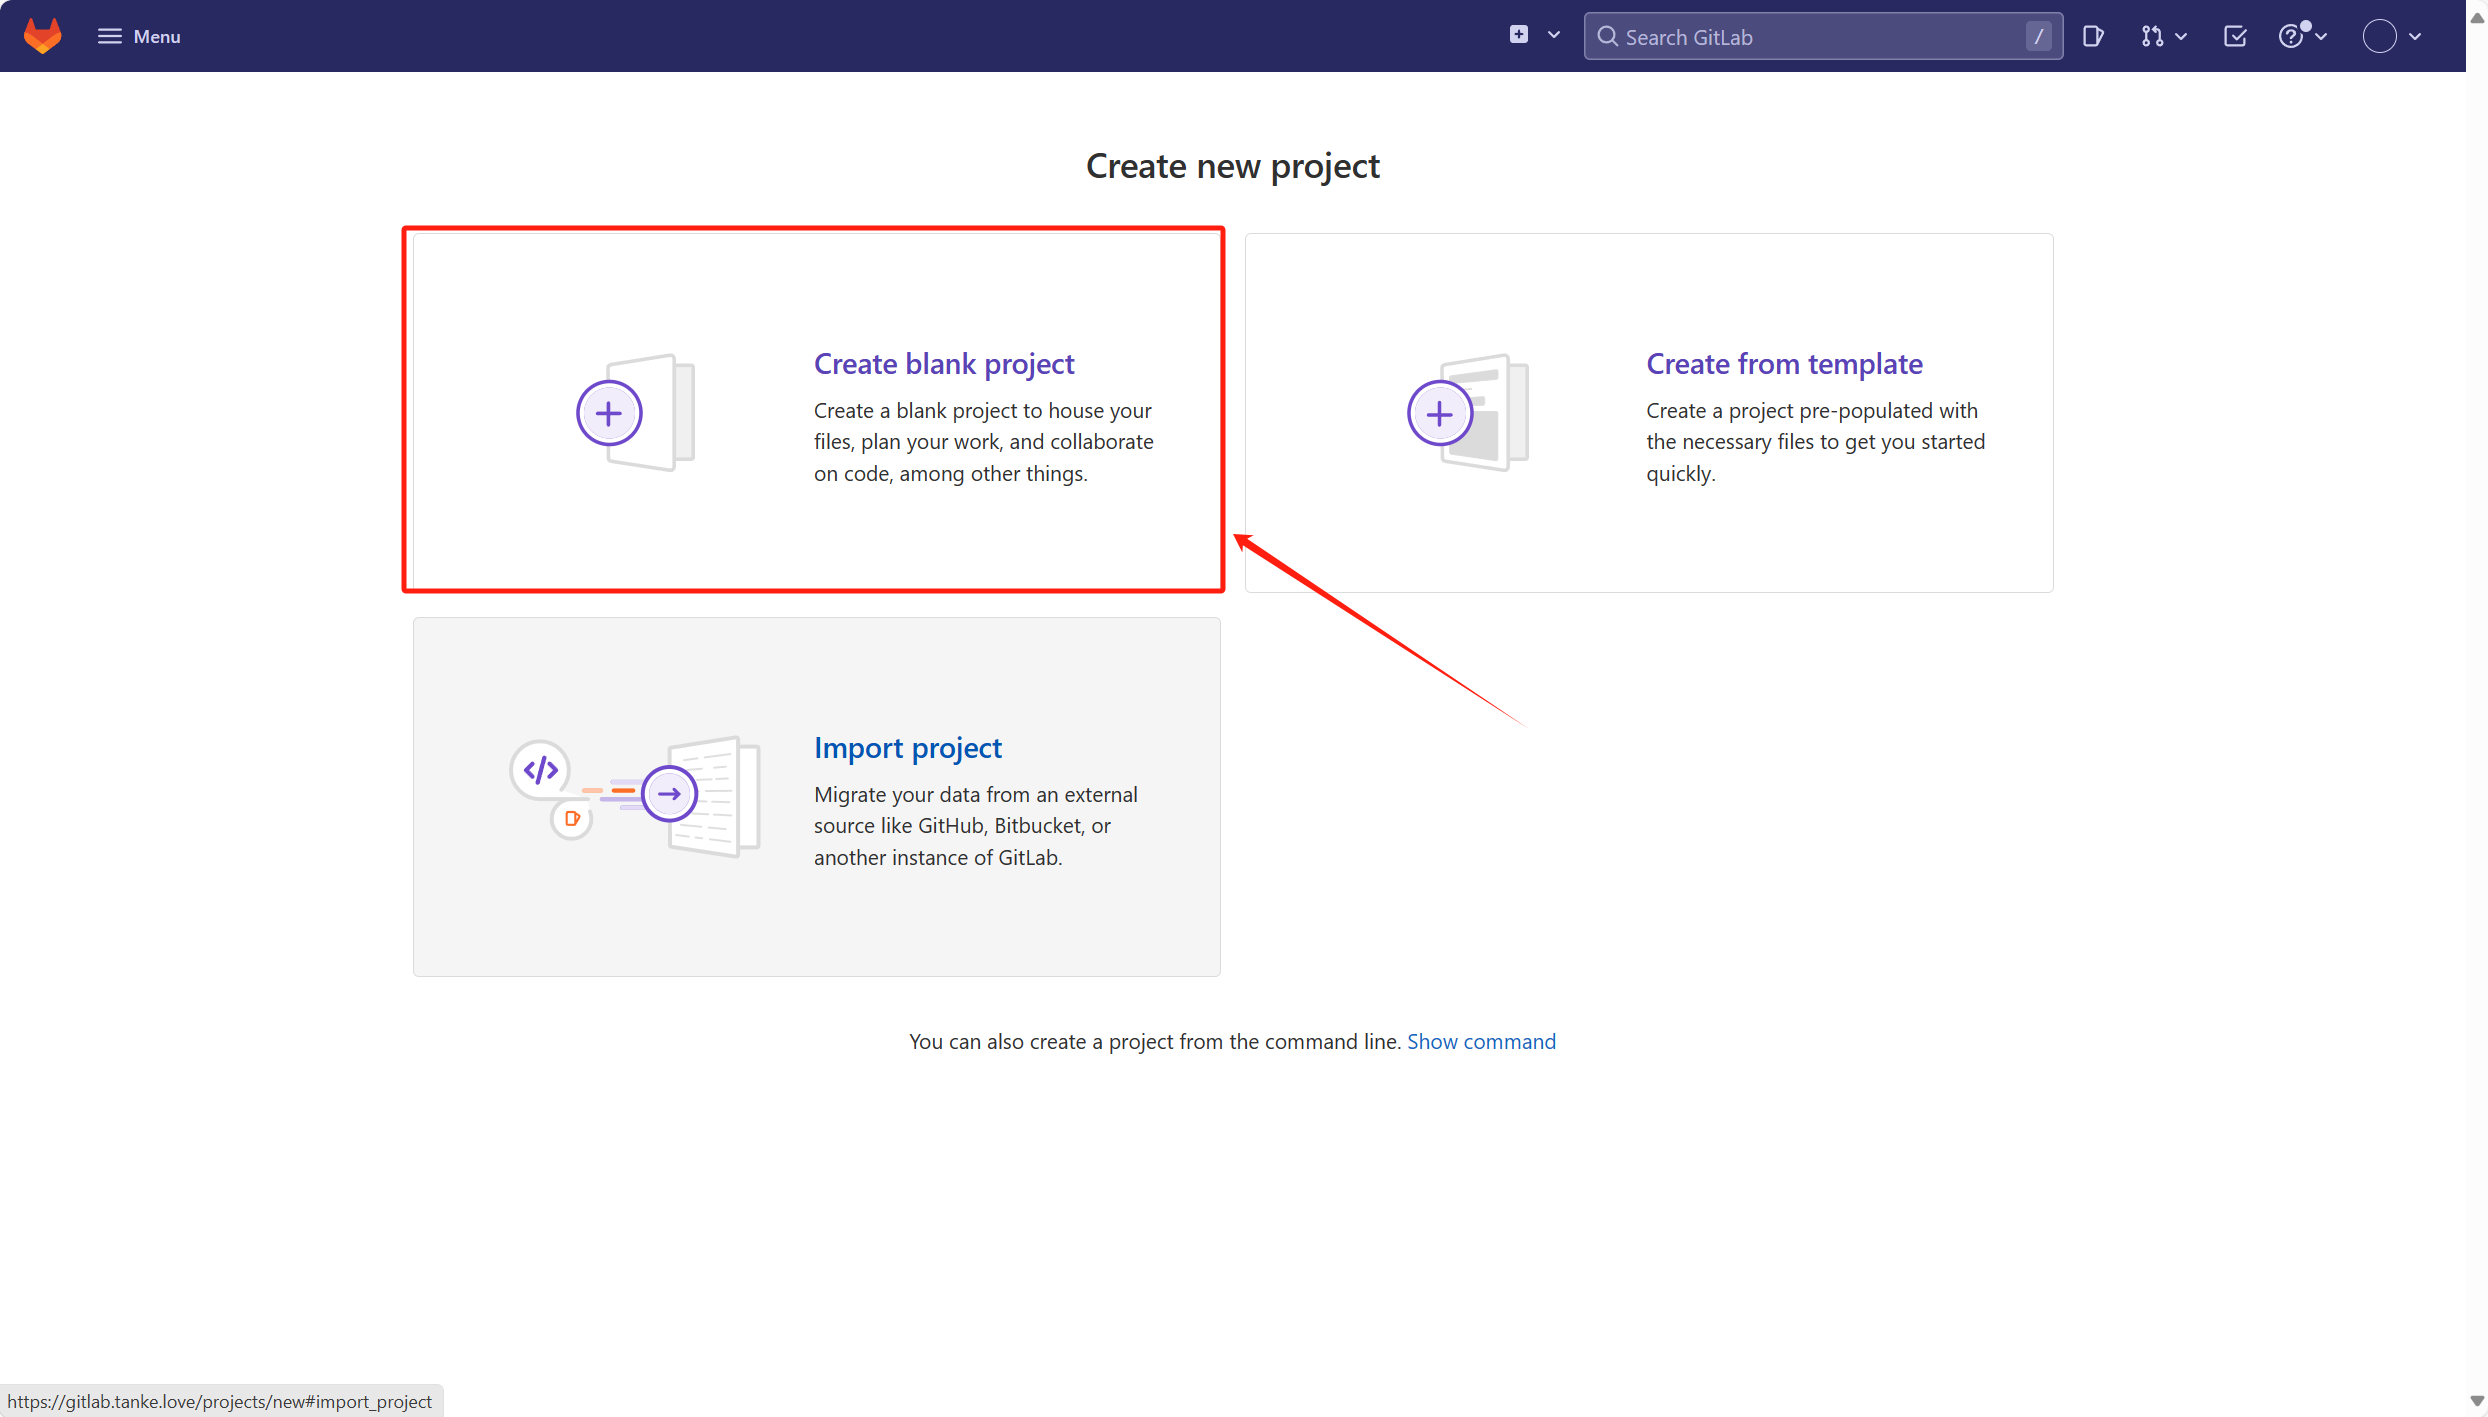This screenshot has width=2488, height=1417.
Task: Click the scrollbar down arrow
Action: pyautogui.click(x=2476, y=1401)
